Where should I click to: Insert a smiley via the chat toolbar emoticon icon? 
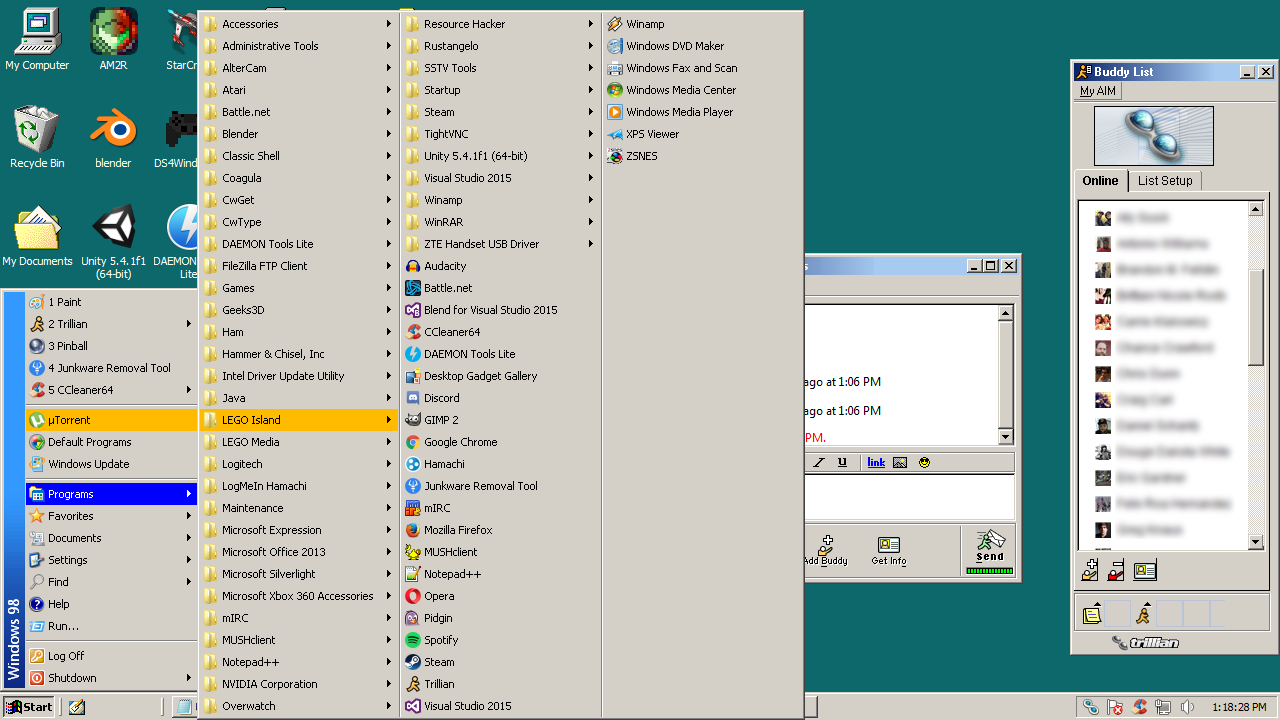pos(925,462)
